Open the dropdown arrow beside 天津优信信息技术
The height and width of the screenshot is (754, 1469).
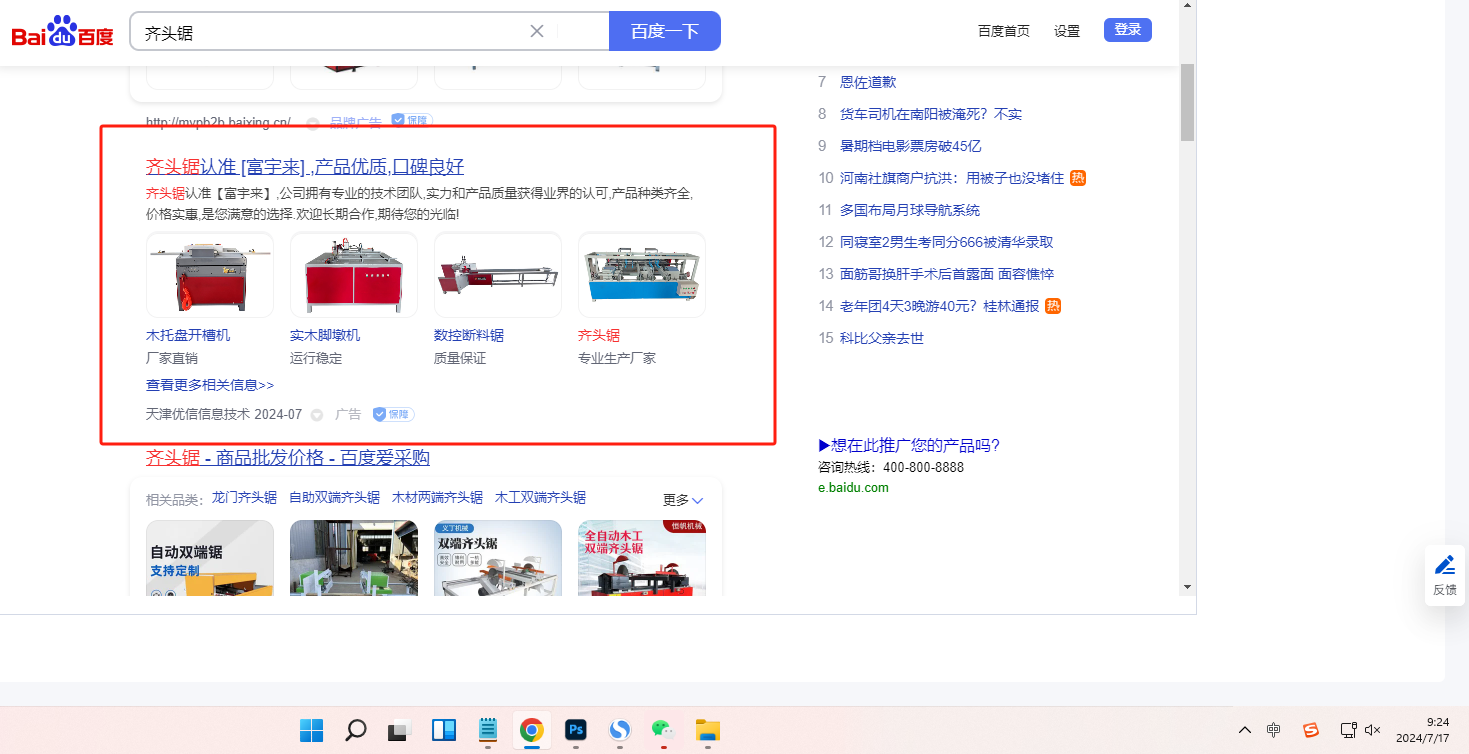(x=317, y=415)
